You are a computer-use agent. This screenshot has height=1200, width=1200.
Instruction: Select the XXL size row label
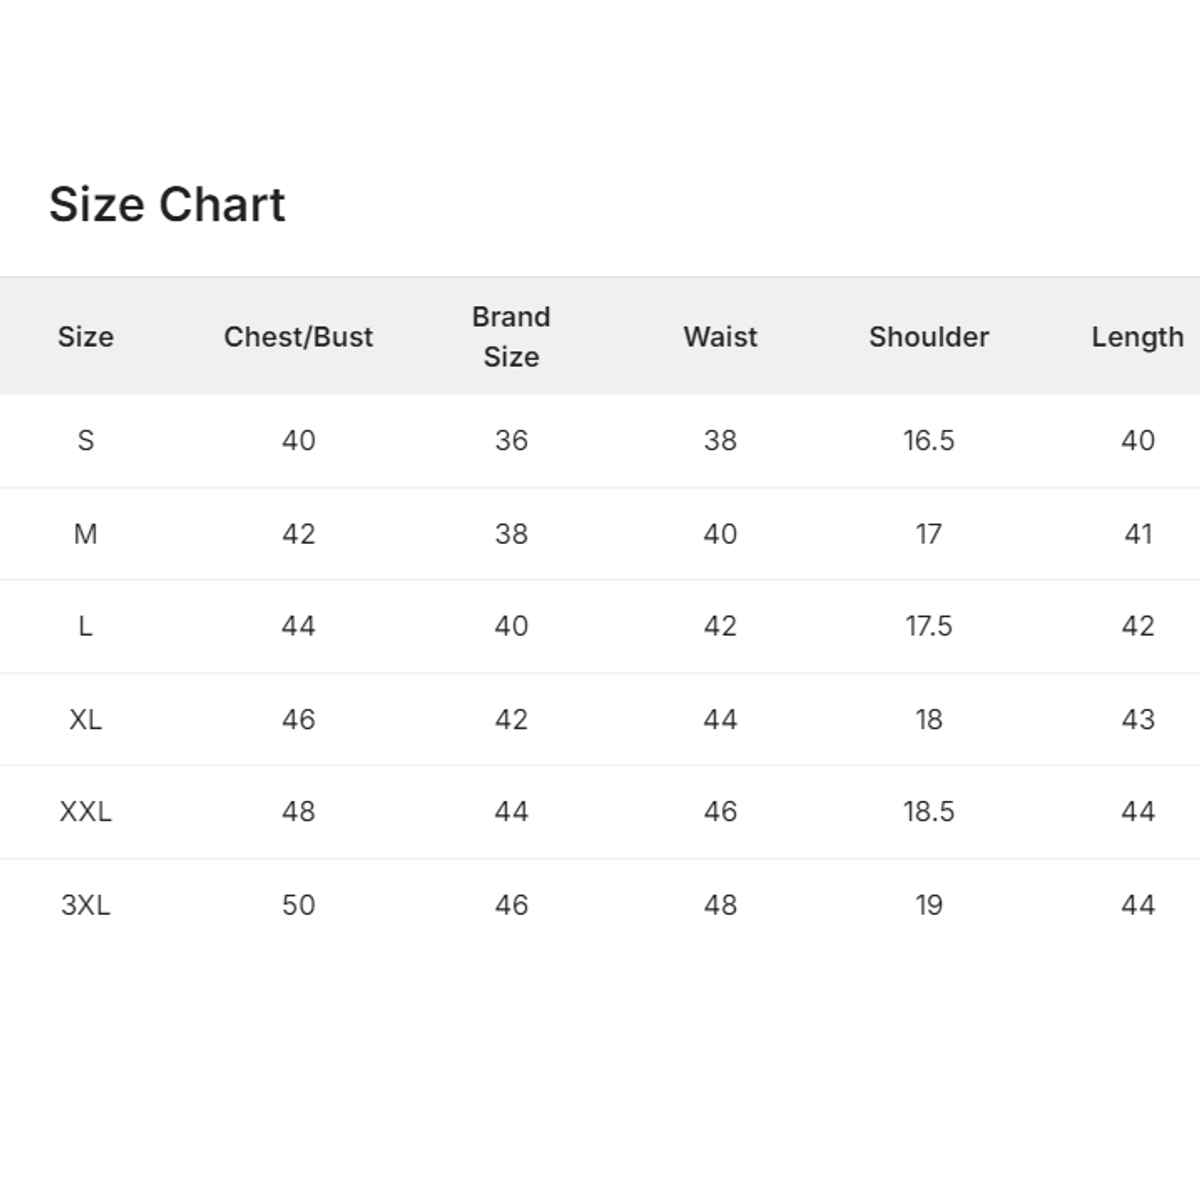pyautogui.click(x=85, y=811)
